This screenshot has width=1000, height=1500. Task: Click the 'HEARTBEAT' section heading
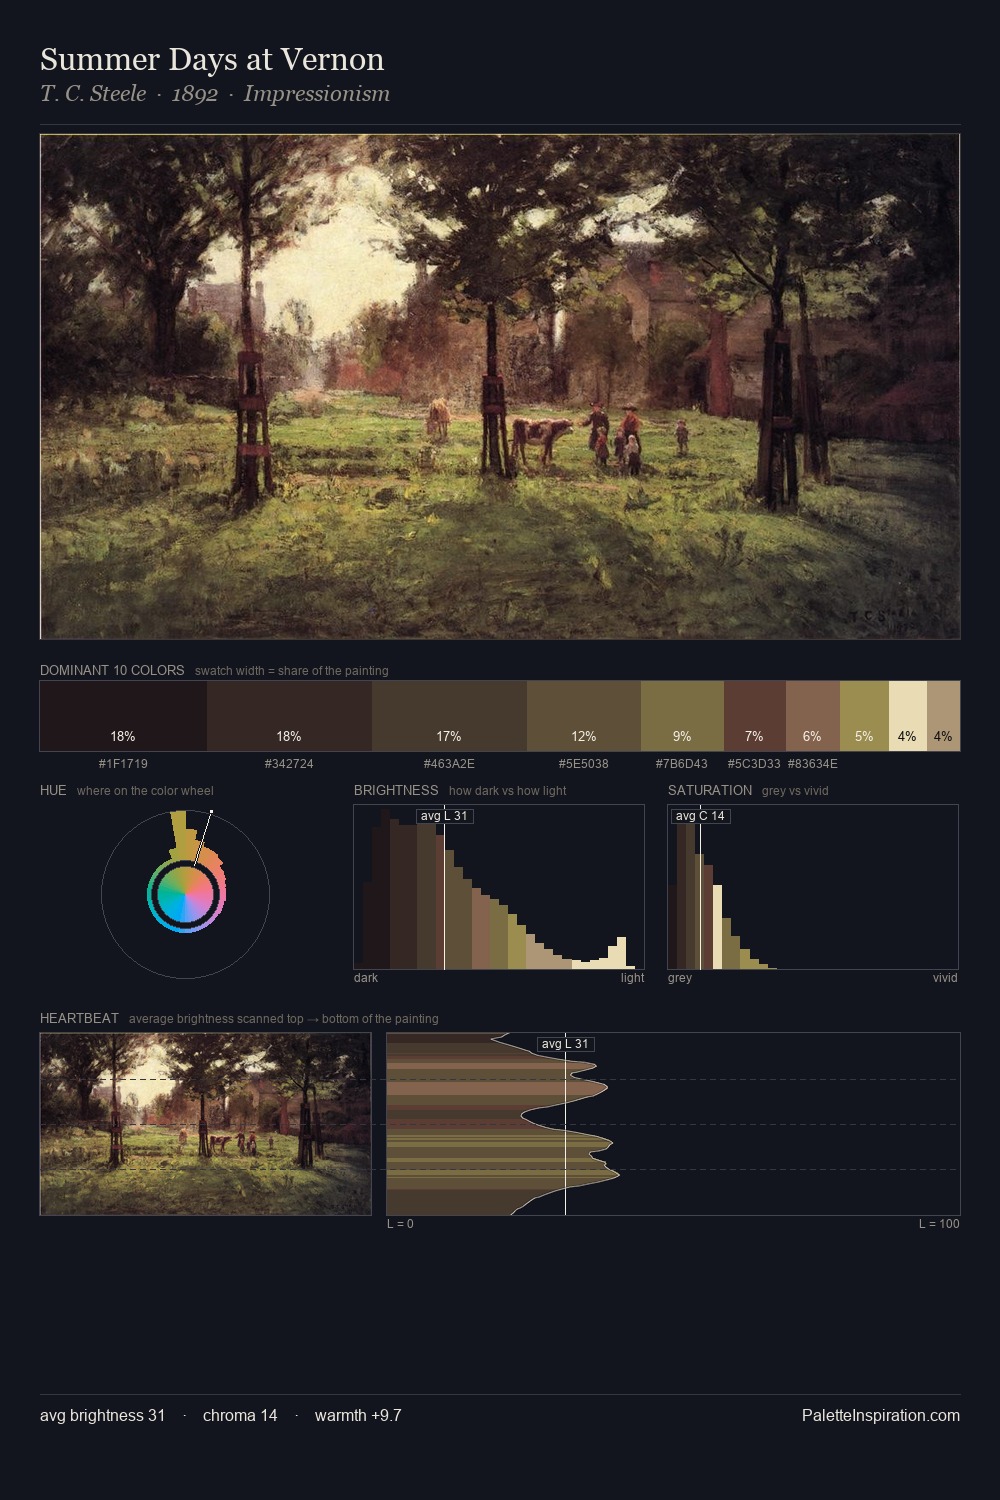click(x=79, y=1018)
